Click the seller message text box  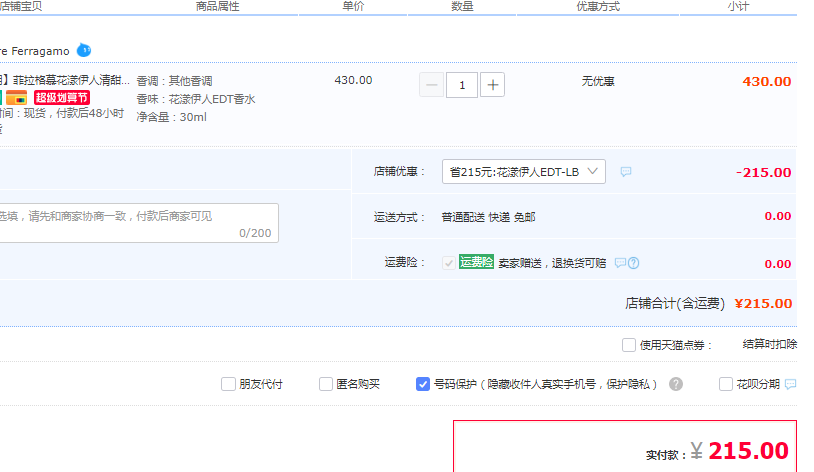pos(138,223)
